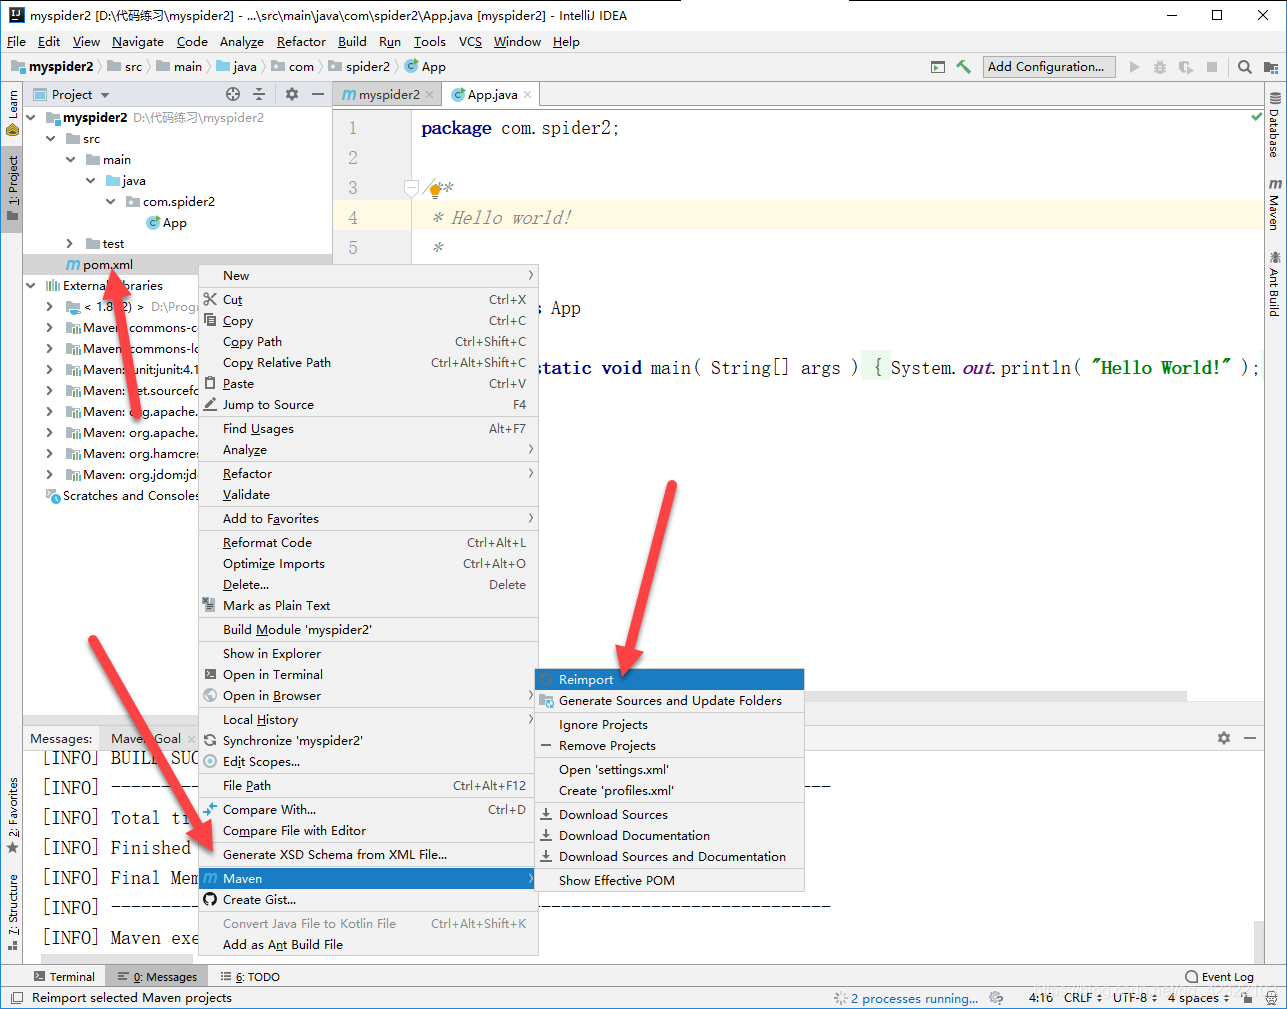Open the 4 spaces indent dropdown
The height and width of the screenshot is (1009, 1287).
coord(1198,997)
